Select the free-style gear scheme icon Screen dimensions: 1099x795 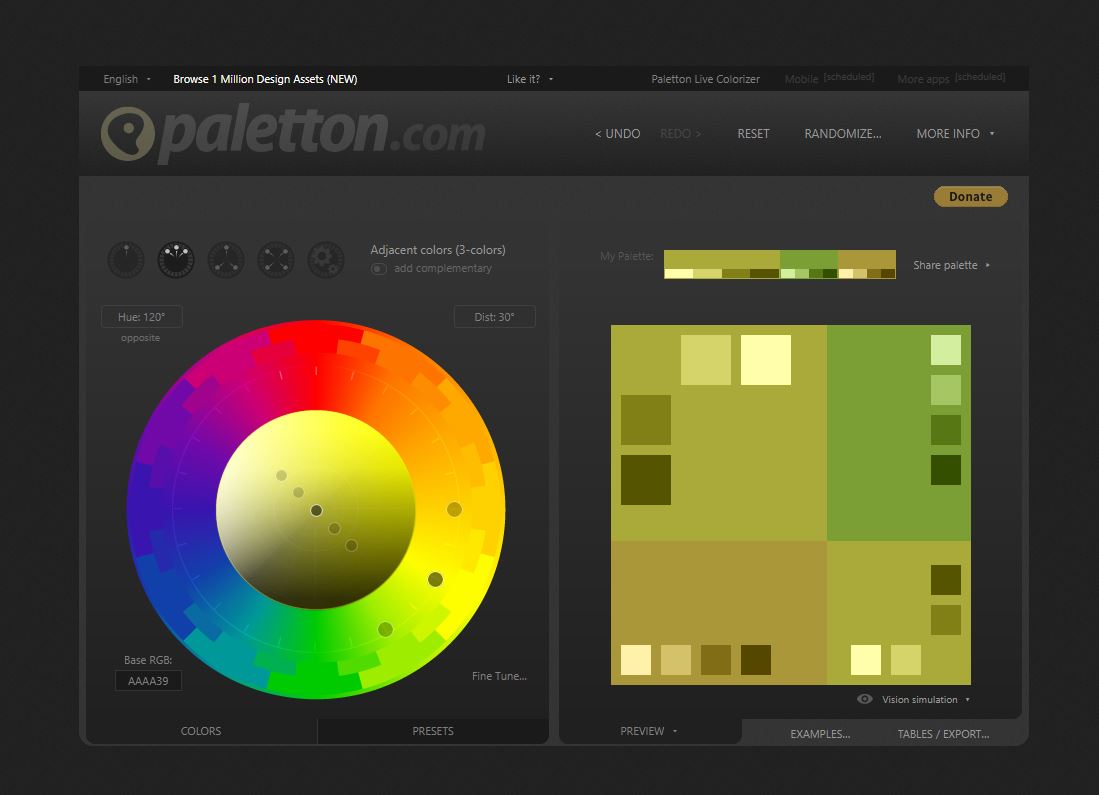[325, 260]
